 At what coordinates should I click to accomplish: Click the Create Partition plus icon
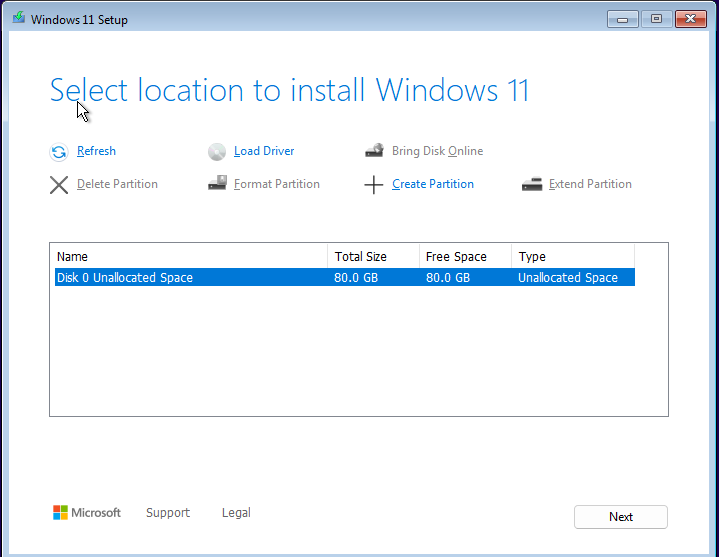point(374,185)
